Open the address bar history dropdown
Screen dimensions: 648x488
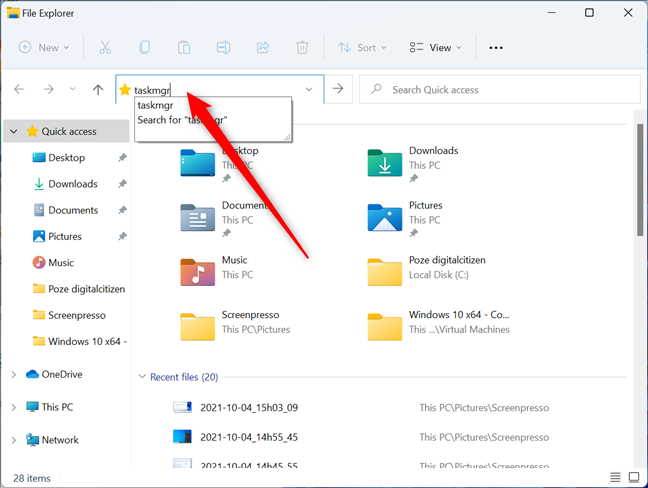pos(309,89)
